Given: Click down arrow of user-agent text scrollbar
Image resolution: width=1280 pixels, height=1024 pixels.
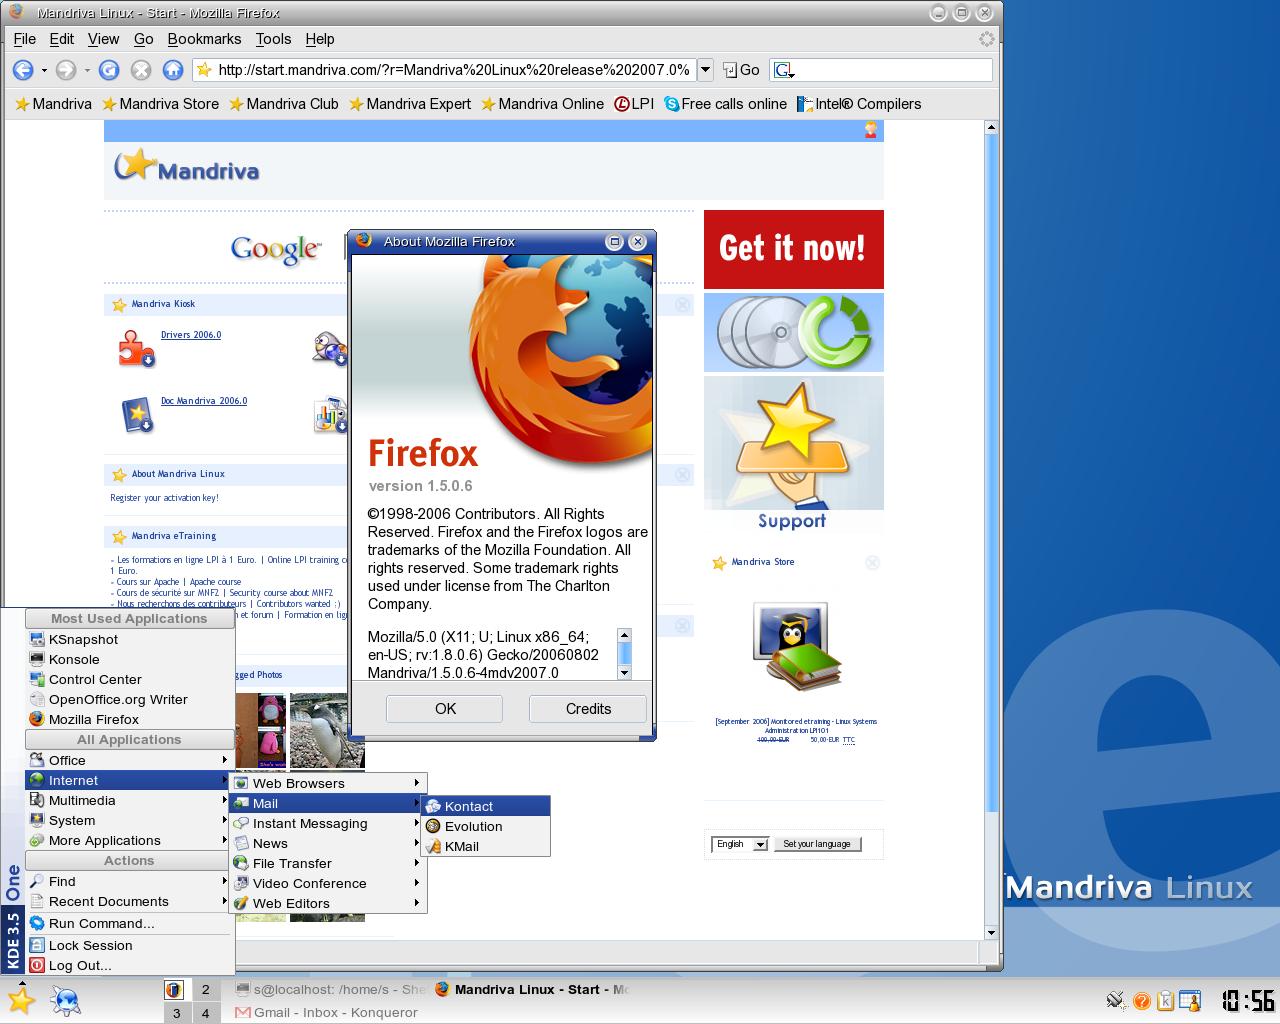Looking at the screenshot, I should pyautogui.click(x=625, y=673).
